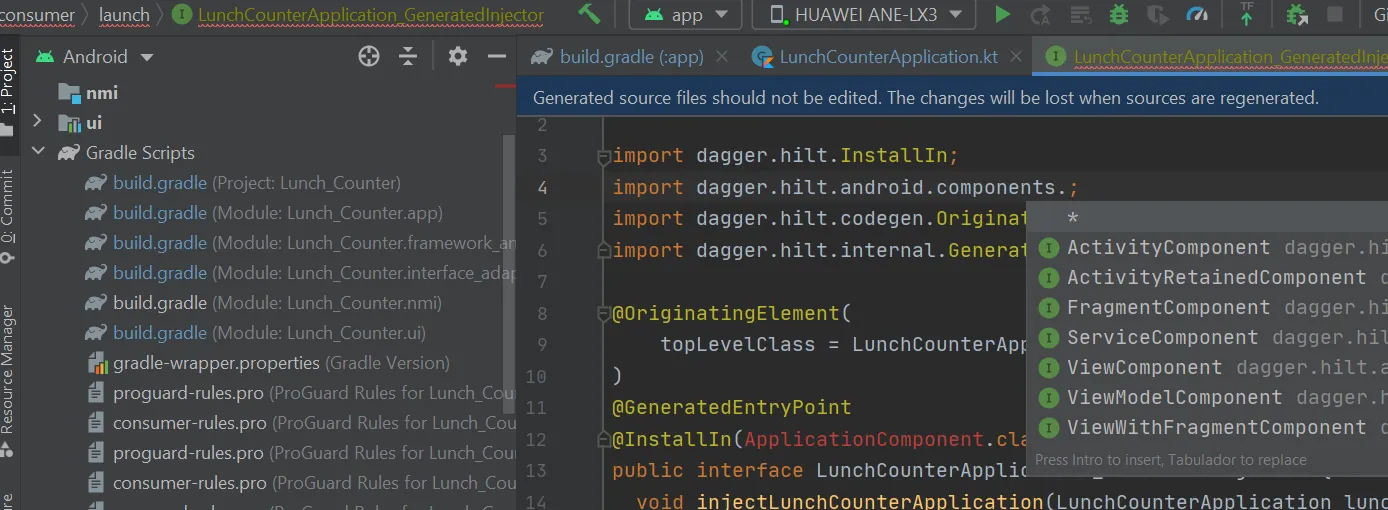Click the consumer breadcrumb

(39, 15)
